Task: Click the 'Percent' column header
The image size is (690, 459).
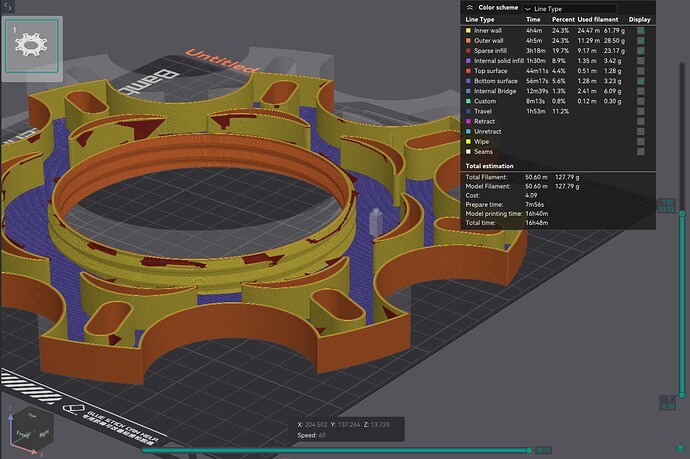Action: tap(563, 19)
